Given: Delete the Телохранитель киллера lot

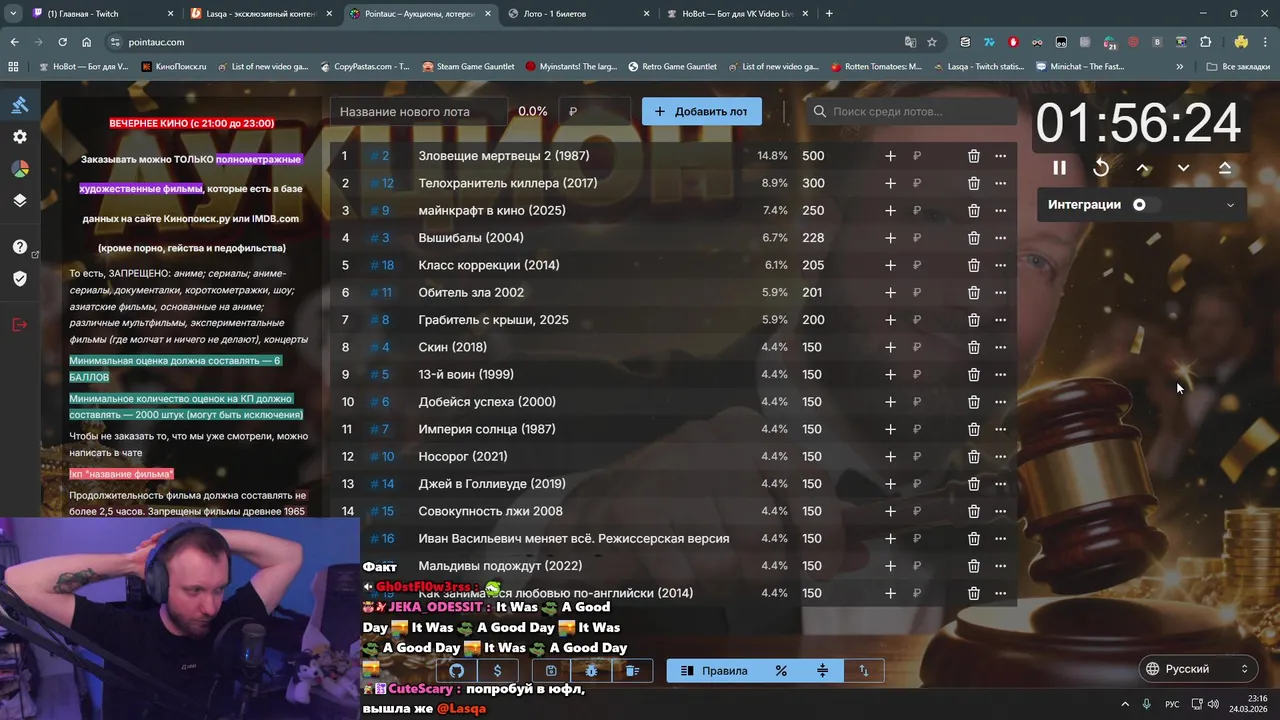Looking at the screenshot, I should coord(973,183).
